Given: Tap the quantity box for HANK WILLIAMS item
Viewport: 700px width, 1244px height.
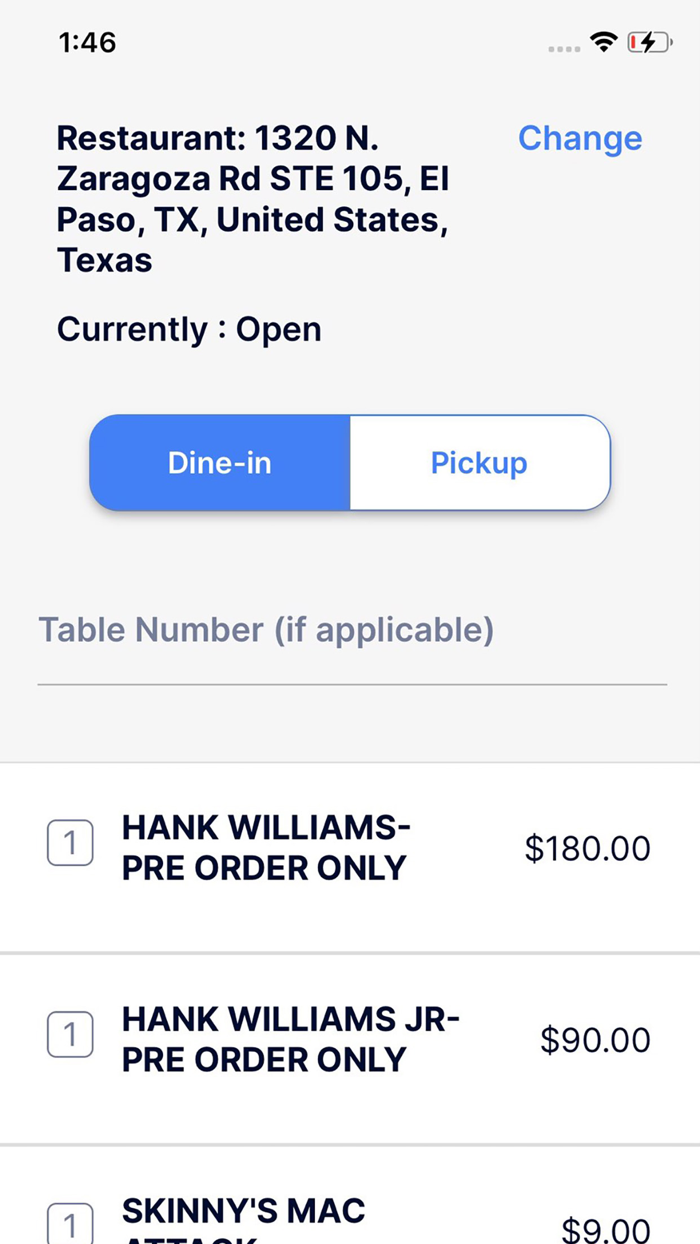Looking at the screenshot, I should point(70,843).
